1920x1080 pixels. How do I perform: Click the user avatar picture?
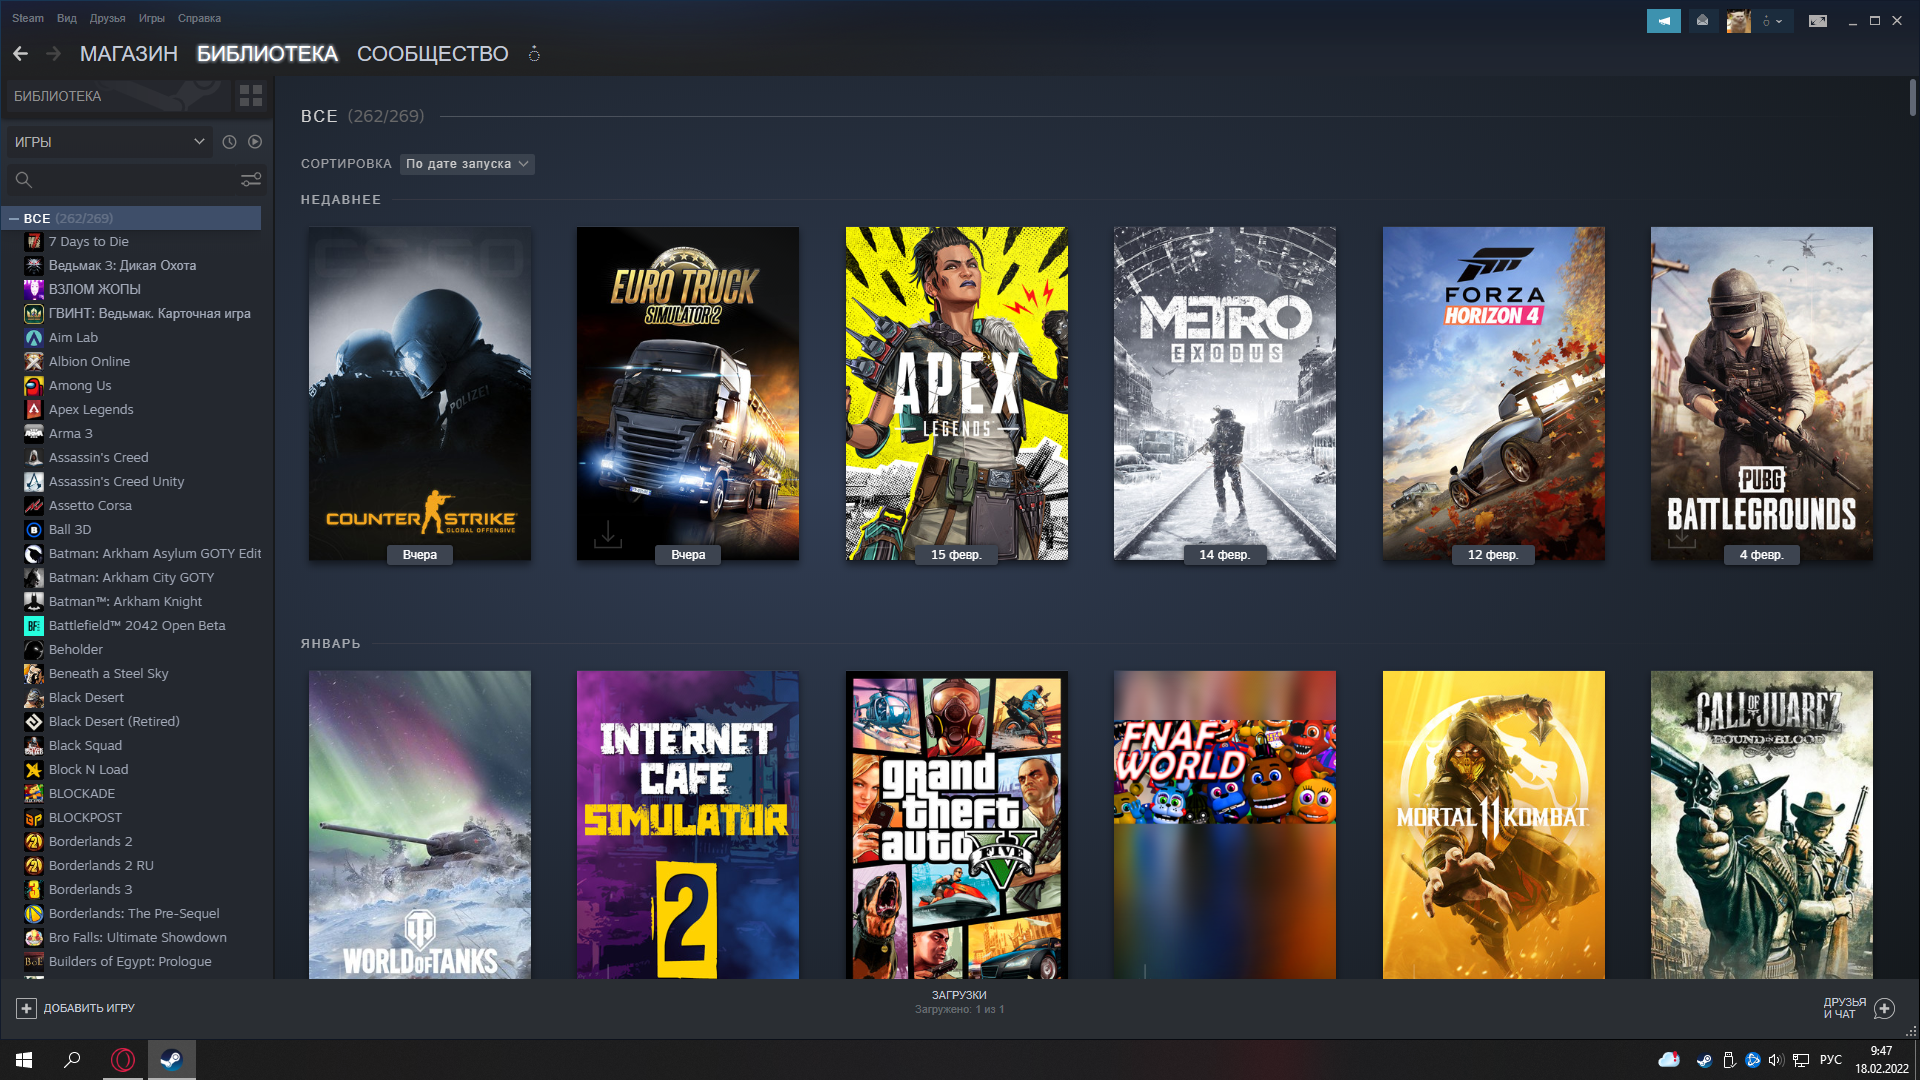[x=1739, y=21]
